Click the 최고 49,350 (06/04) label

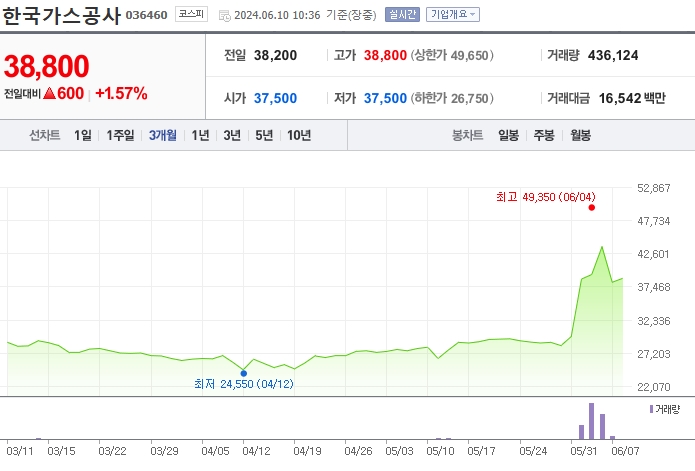point(546,197)
